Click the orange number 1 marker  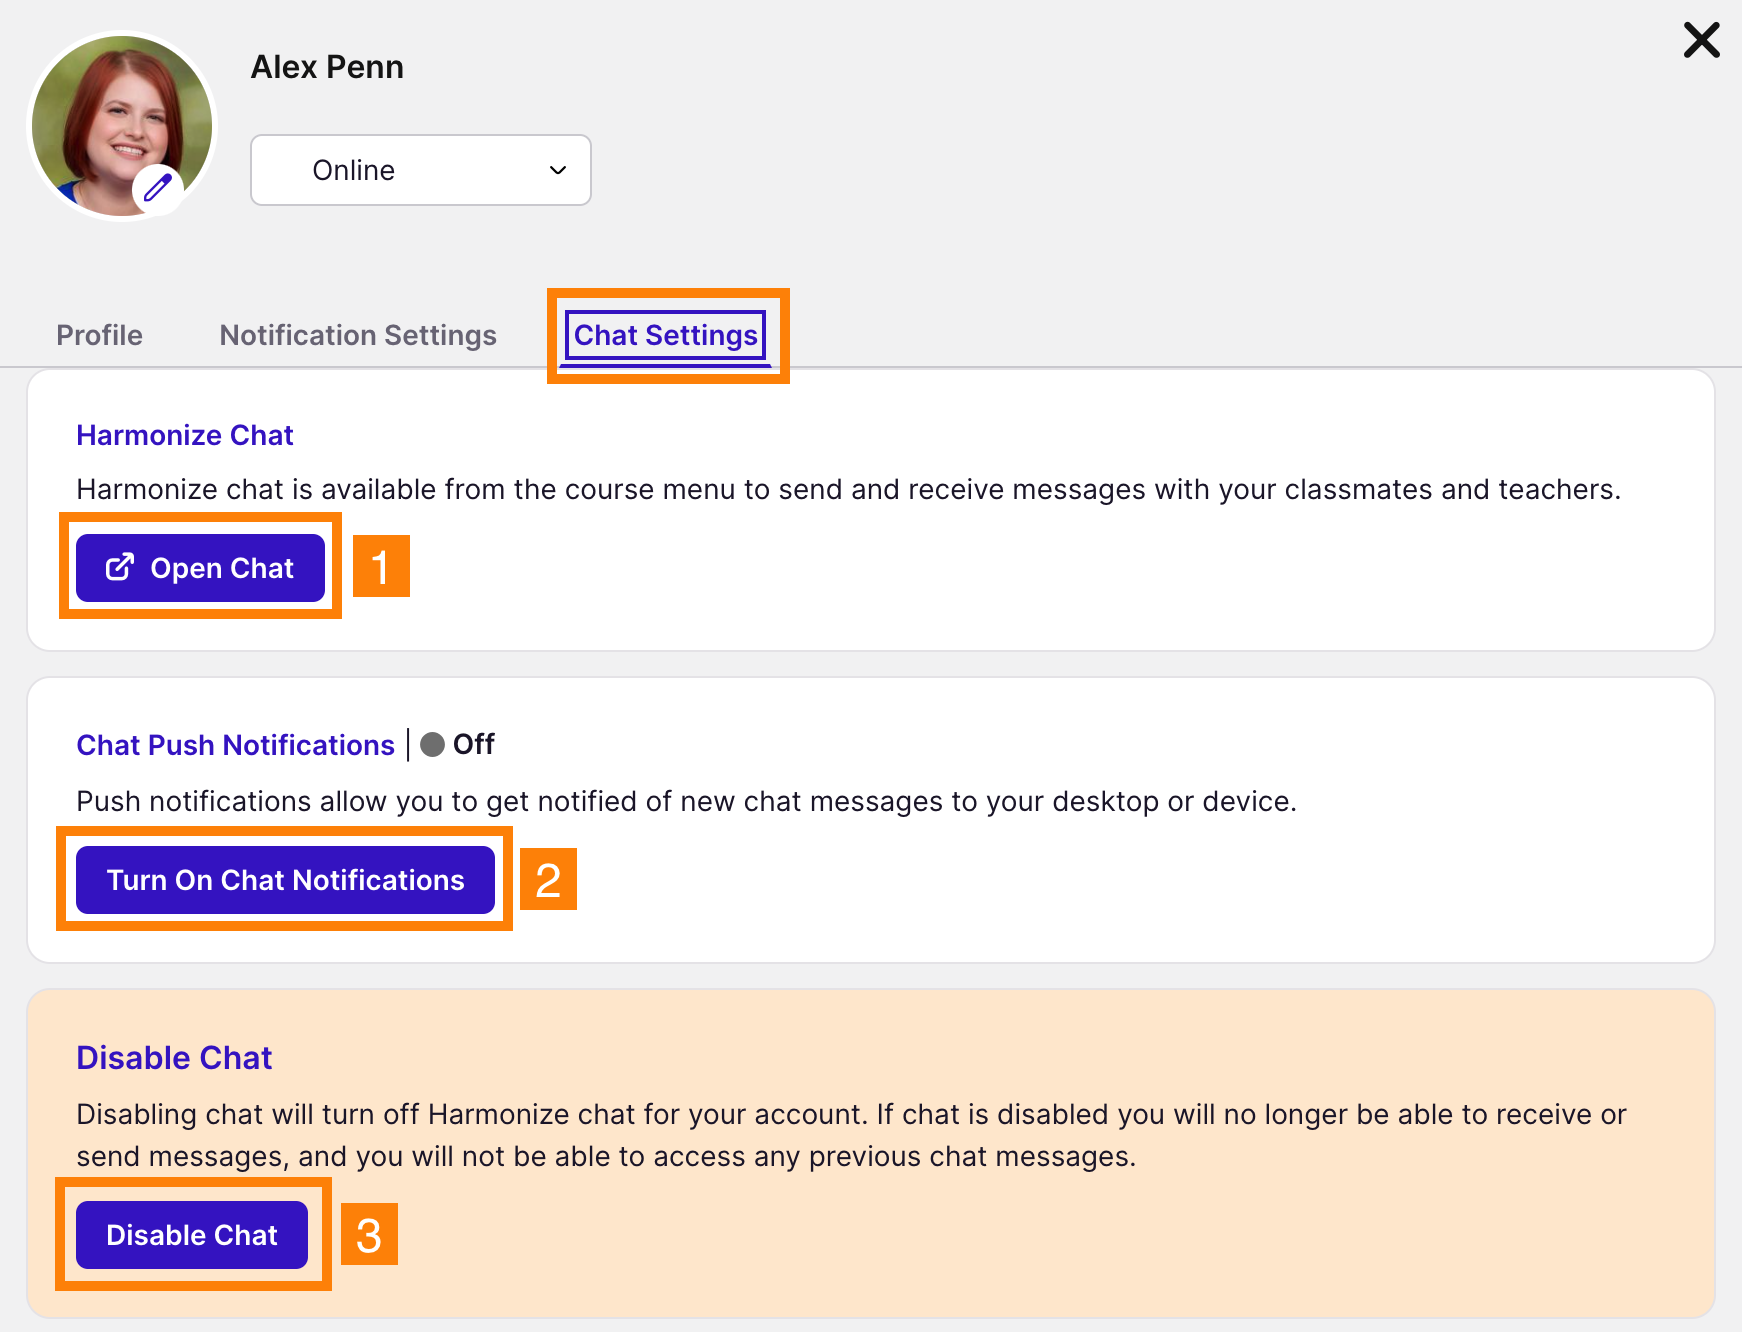coord(381,566)
